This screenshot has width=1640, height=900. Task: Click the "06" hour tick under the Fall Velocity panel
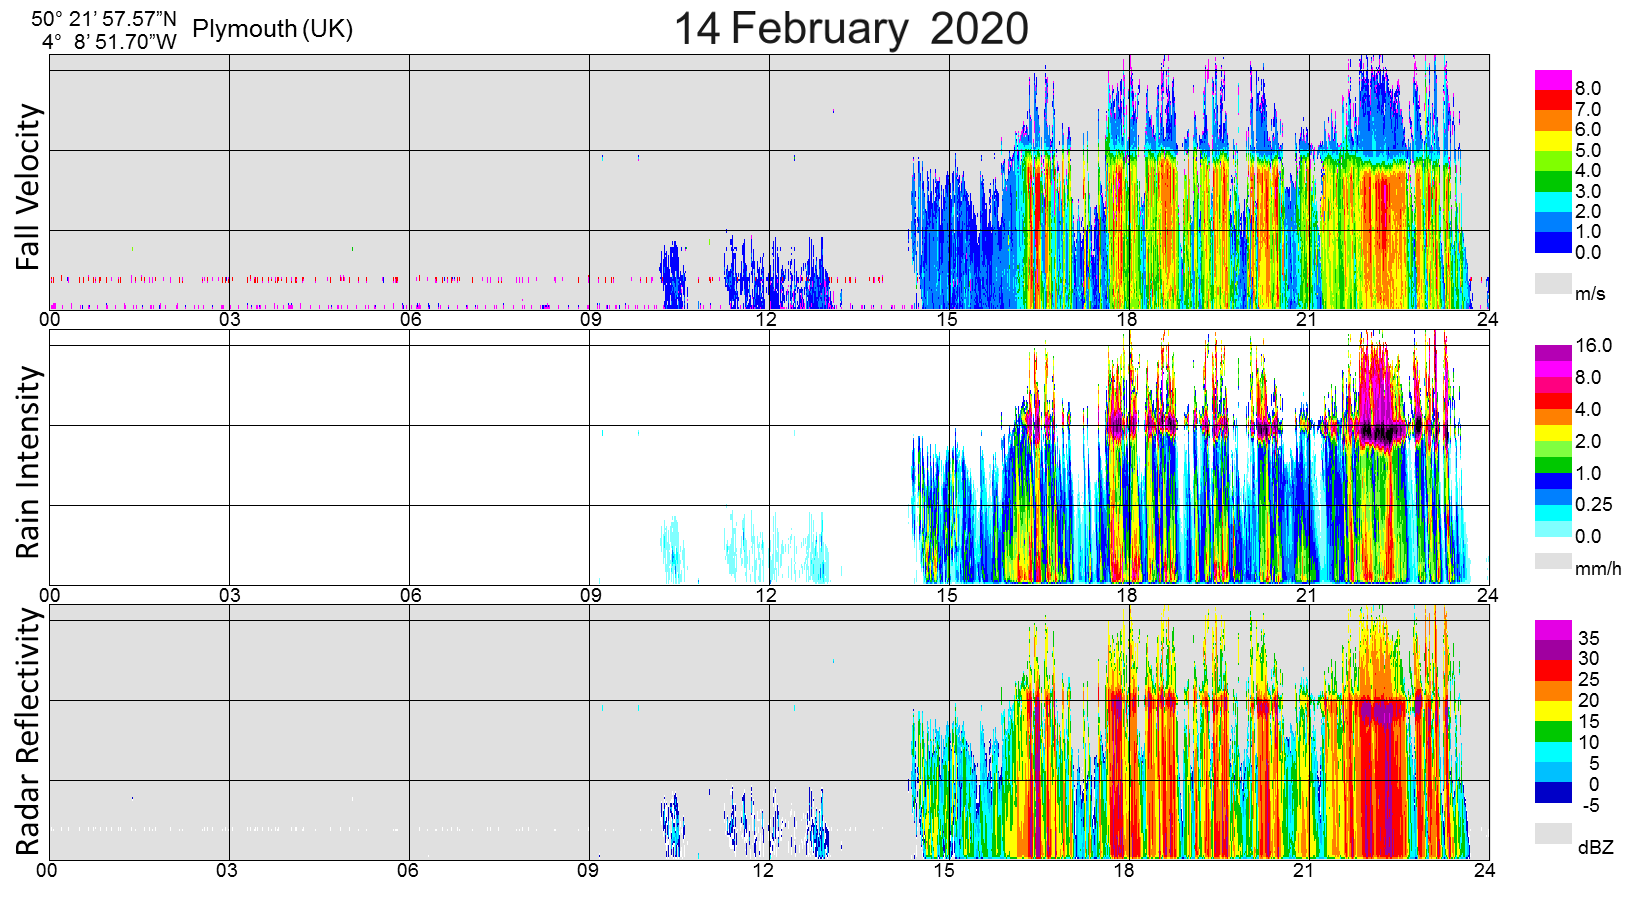coord(410,320)
